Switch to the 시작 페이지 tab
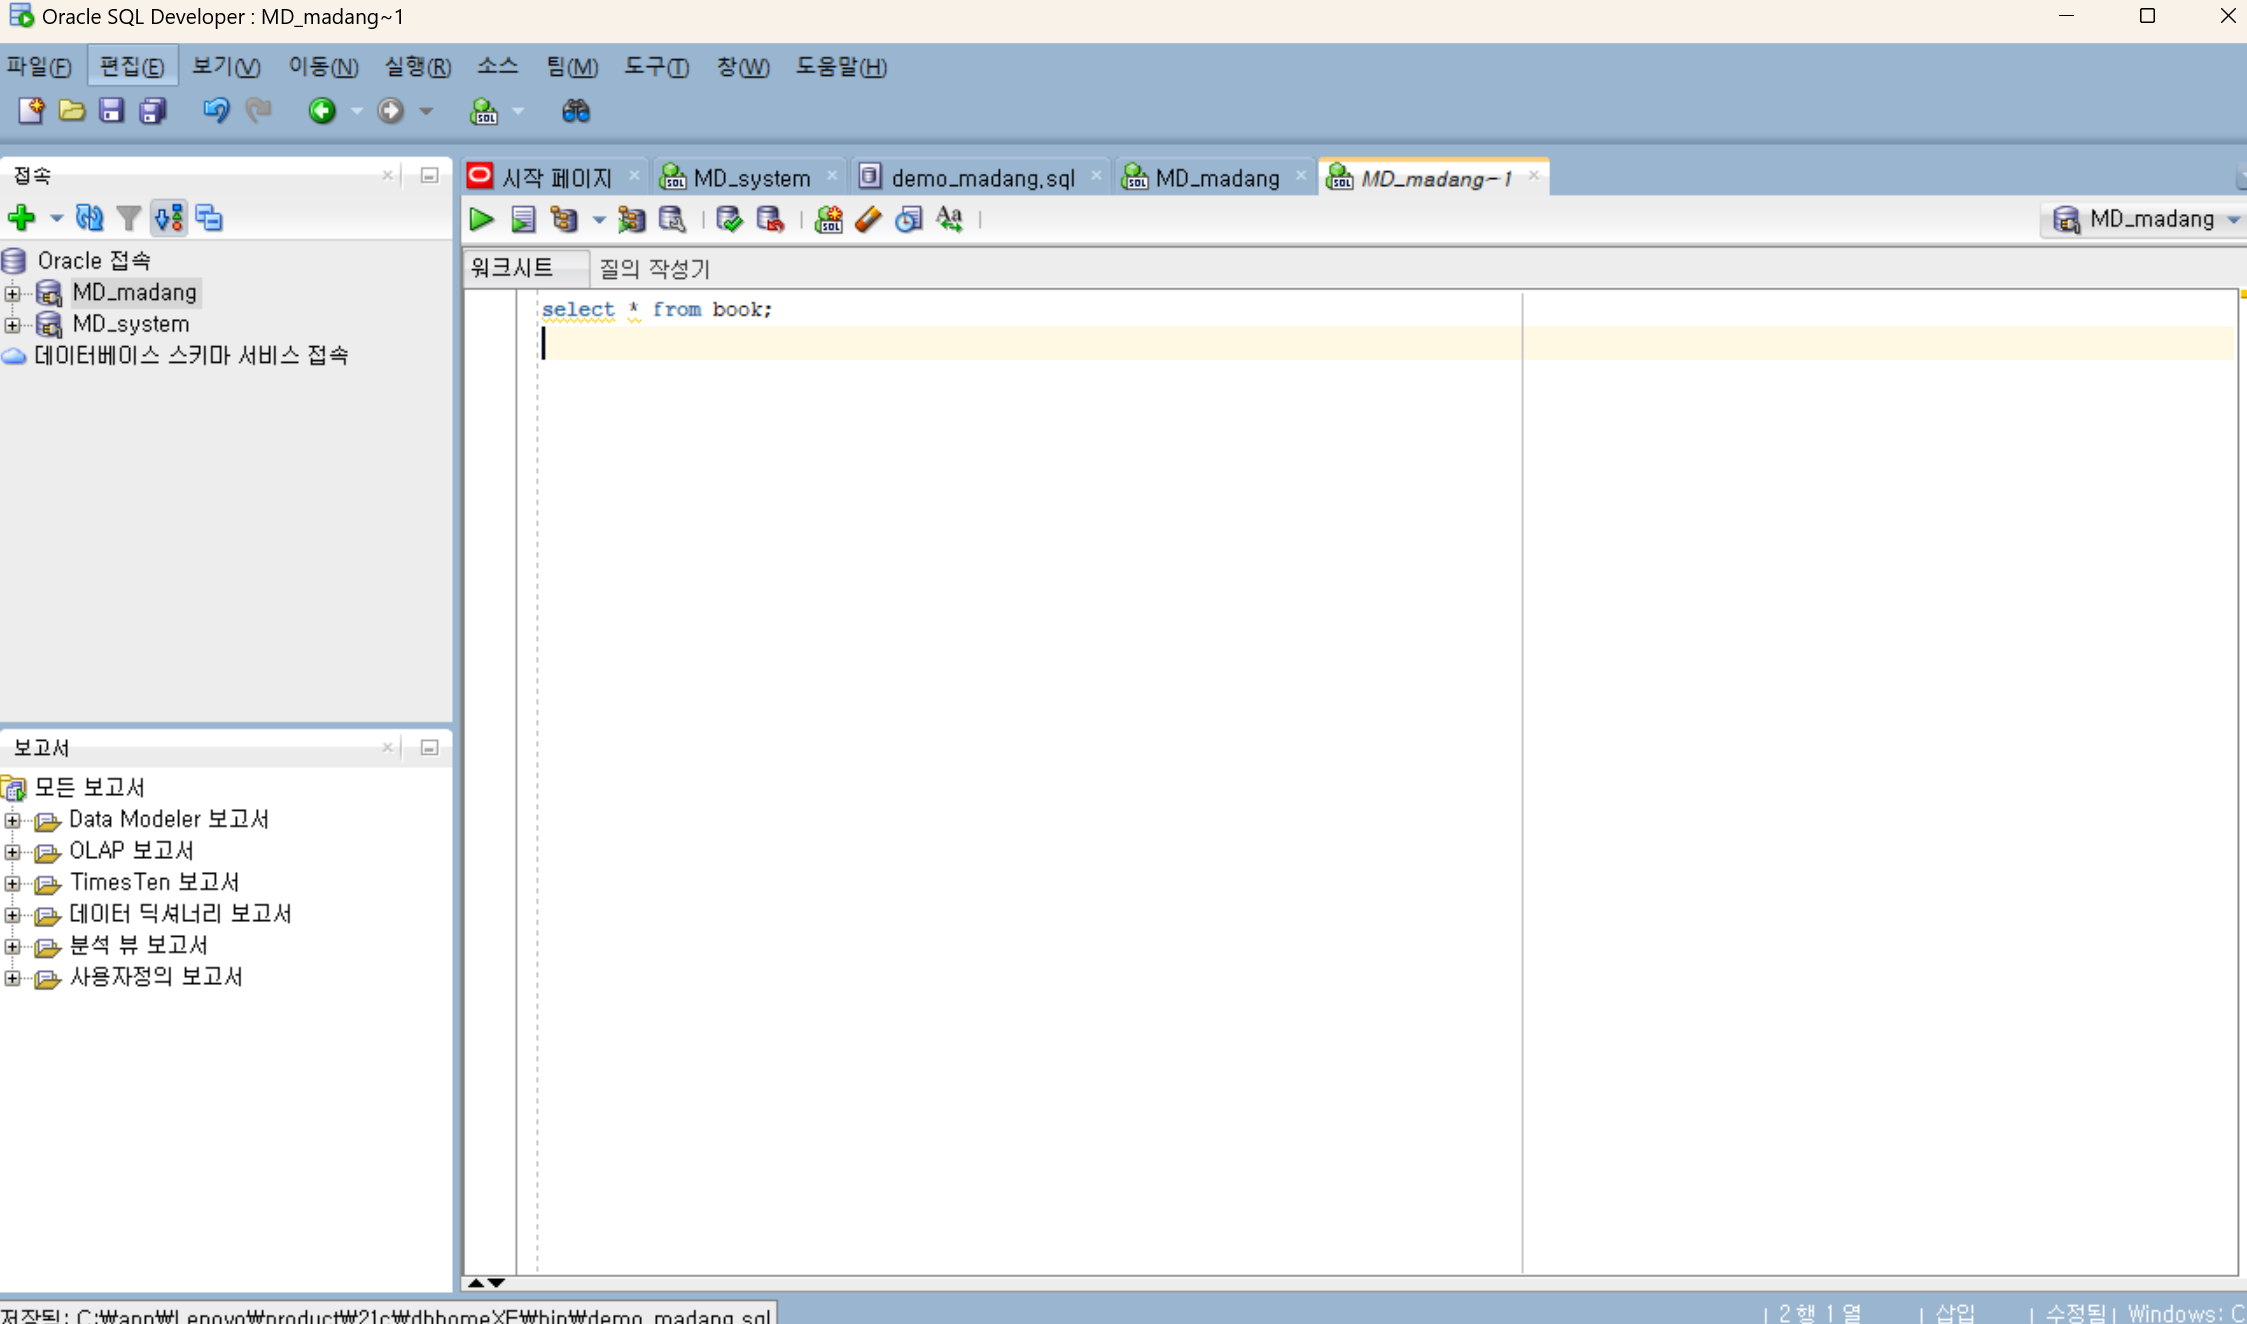The height and width of the screenshot is (1324, 2247). [557, 178]
